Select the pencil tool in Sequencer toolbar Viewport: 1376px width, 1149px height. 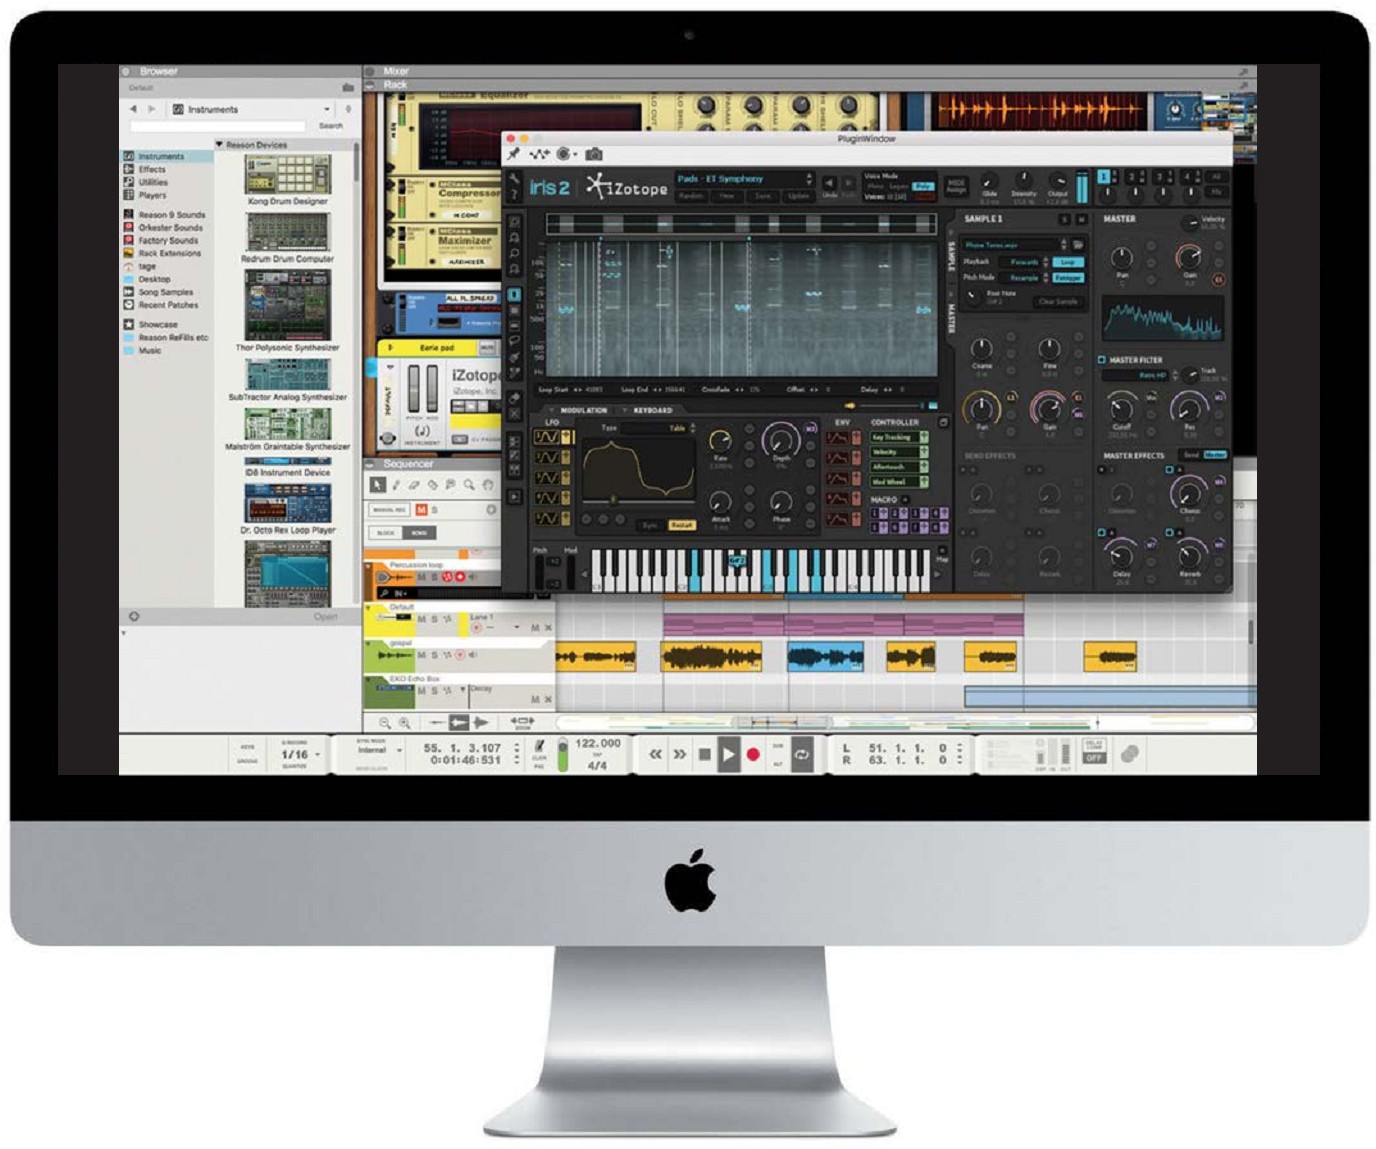pyautogui.click(x=396, y=485)
